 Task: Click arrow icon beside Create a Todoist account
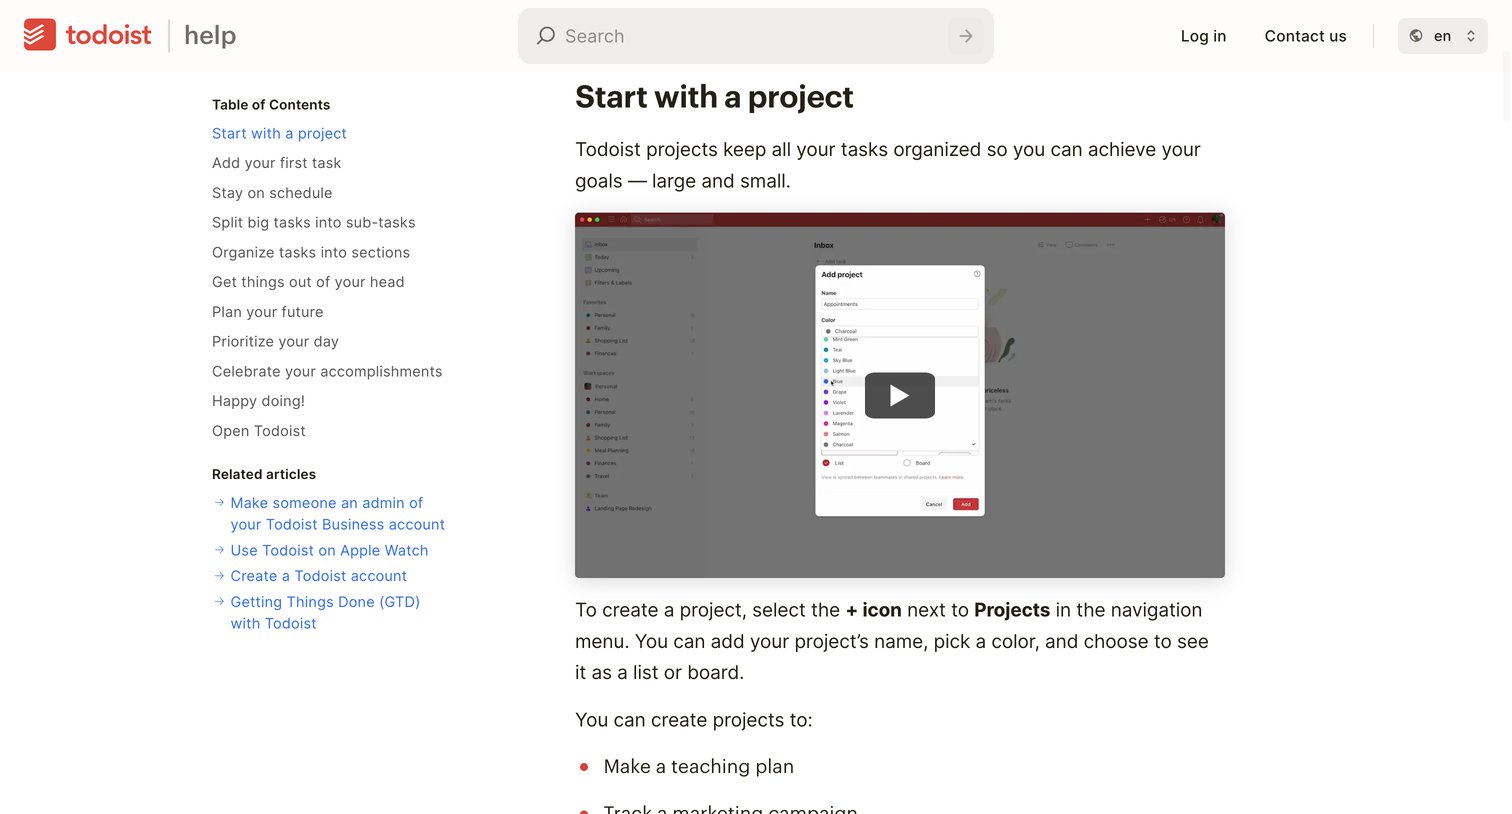(219, 576)
